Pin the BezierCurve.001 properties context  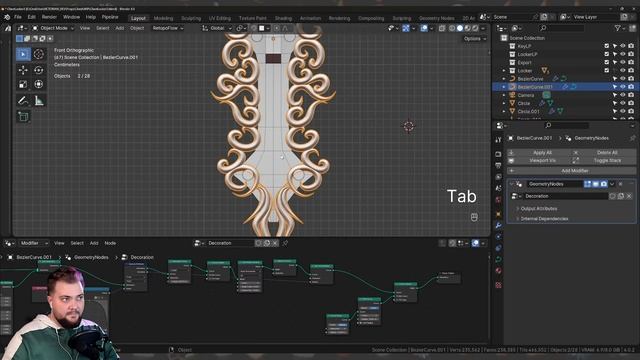[632, 138]
